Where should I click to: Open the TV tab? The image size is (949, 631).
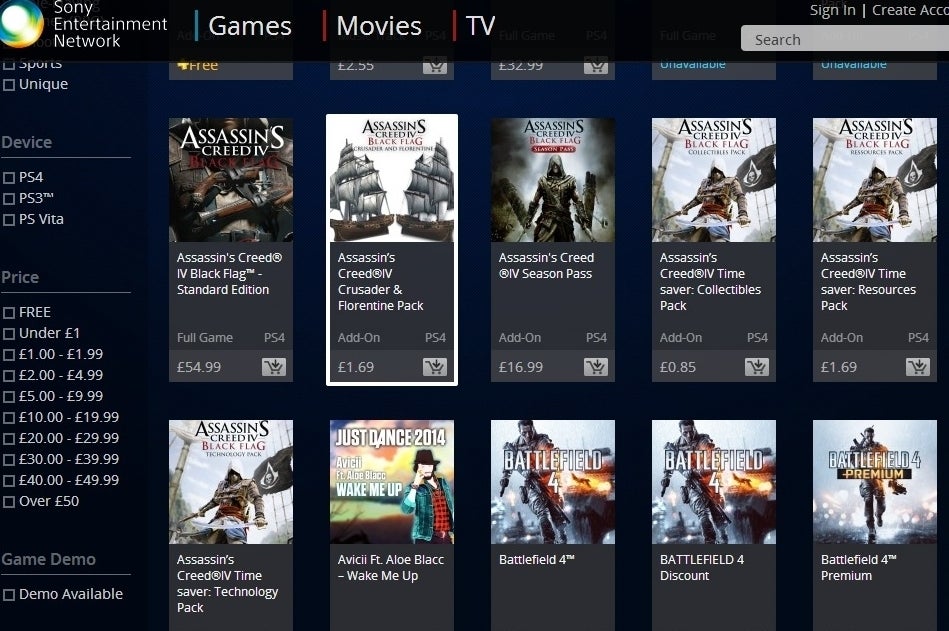(x=481, y=26)
